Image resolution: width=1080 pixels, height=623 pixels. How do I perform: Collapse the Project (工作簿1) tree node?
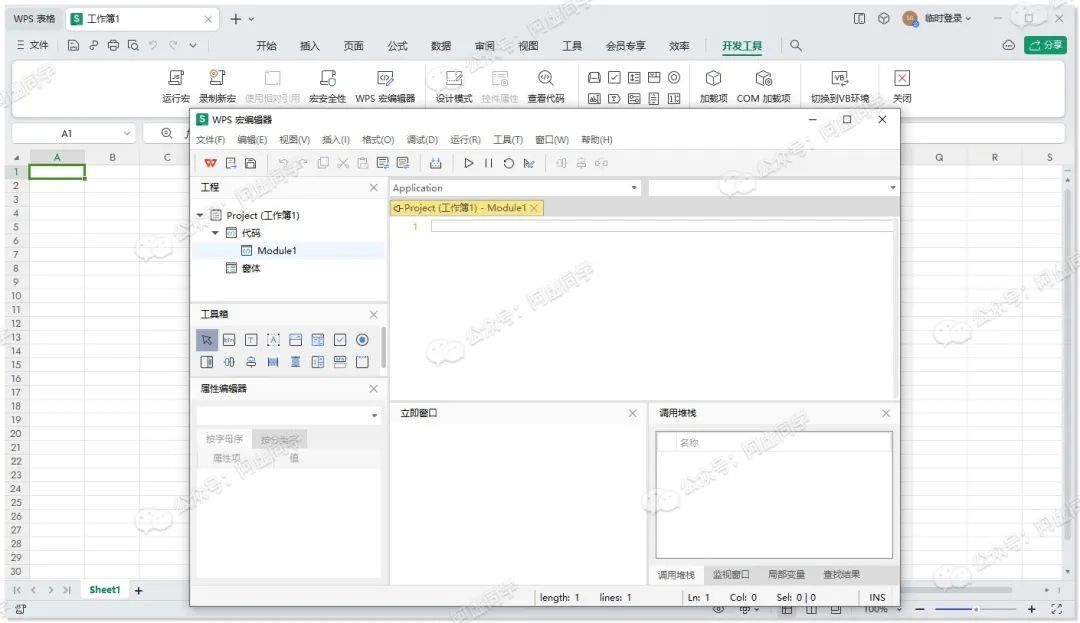click(x=200, y=215)
